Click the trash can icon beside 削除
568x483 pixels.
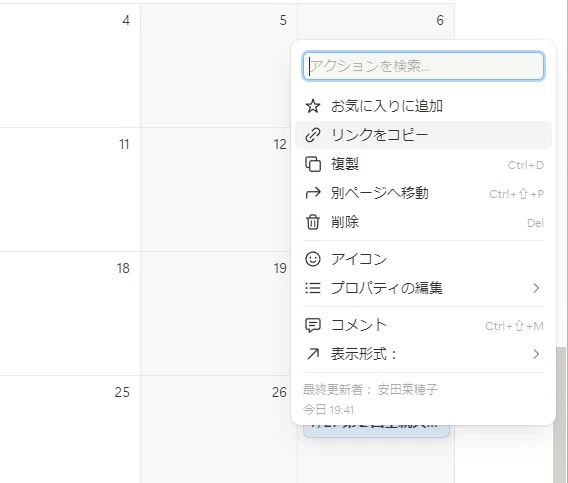(313, 222)
